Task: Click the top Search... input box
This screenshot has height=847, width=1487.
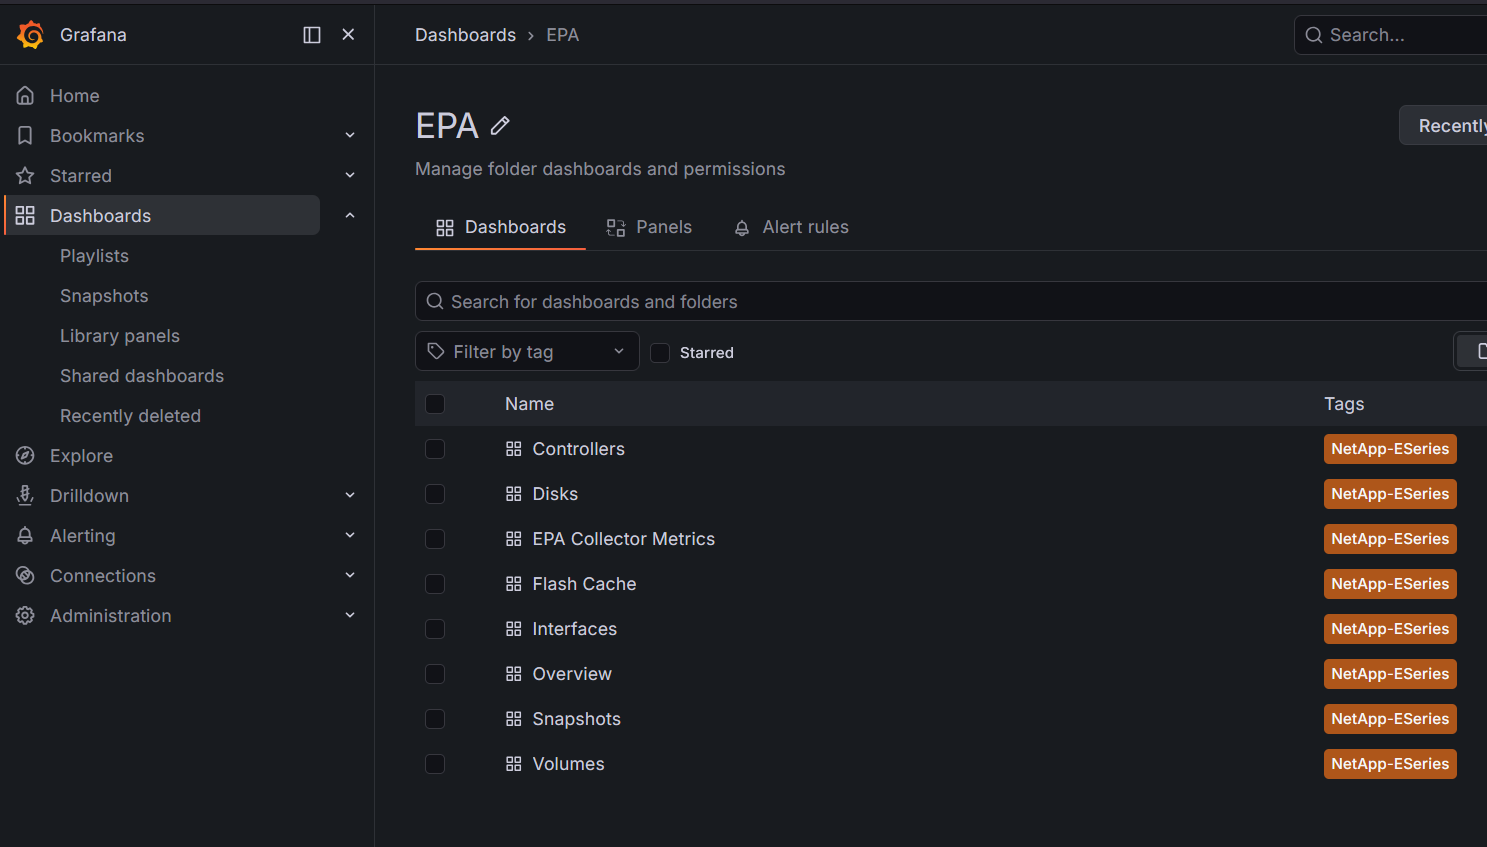Action: pyautogui.click(x=1390, y=35)
